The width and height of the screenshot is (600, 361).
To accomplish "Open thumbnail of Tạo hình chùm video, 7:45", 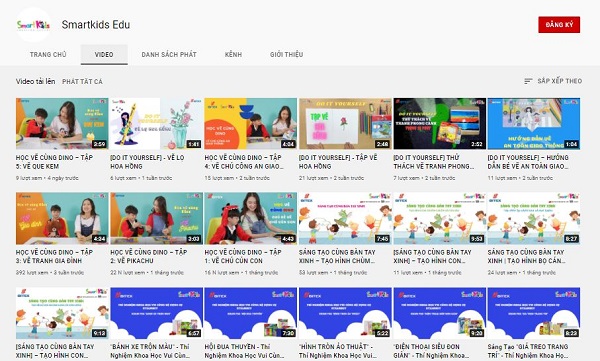I will click(x=345, y=218).
